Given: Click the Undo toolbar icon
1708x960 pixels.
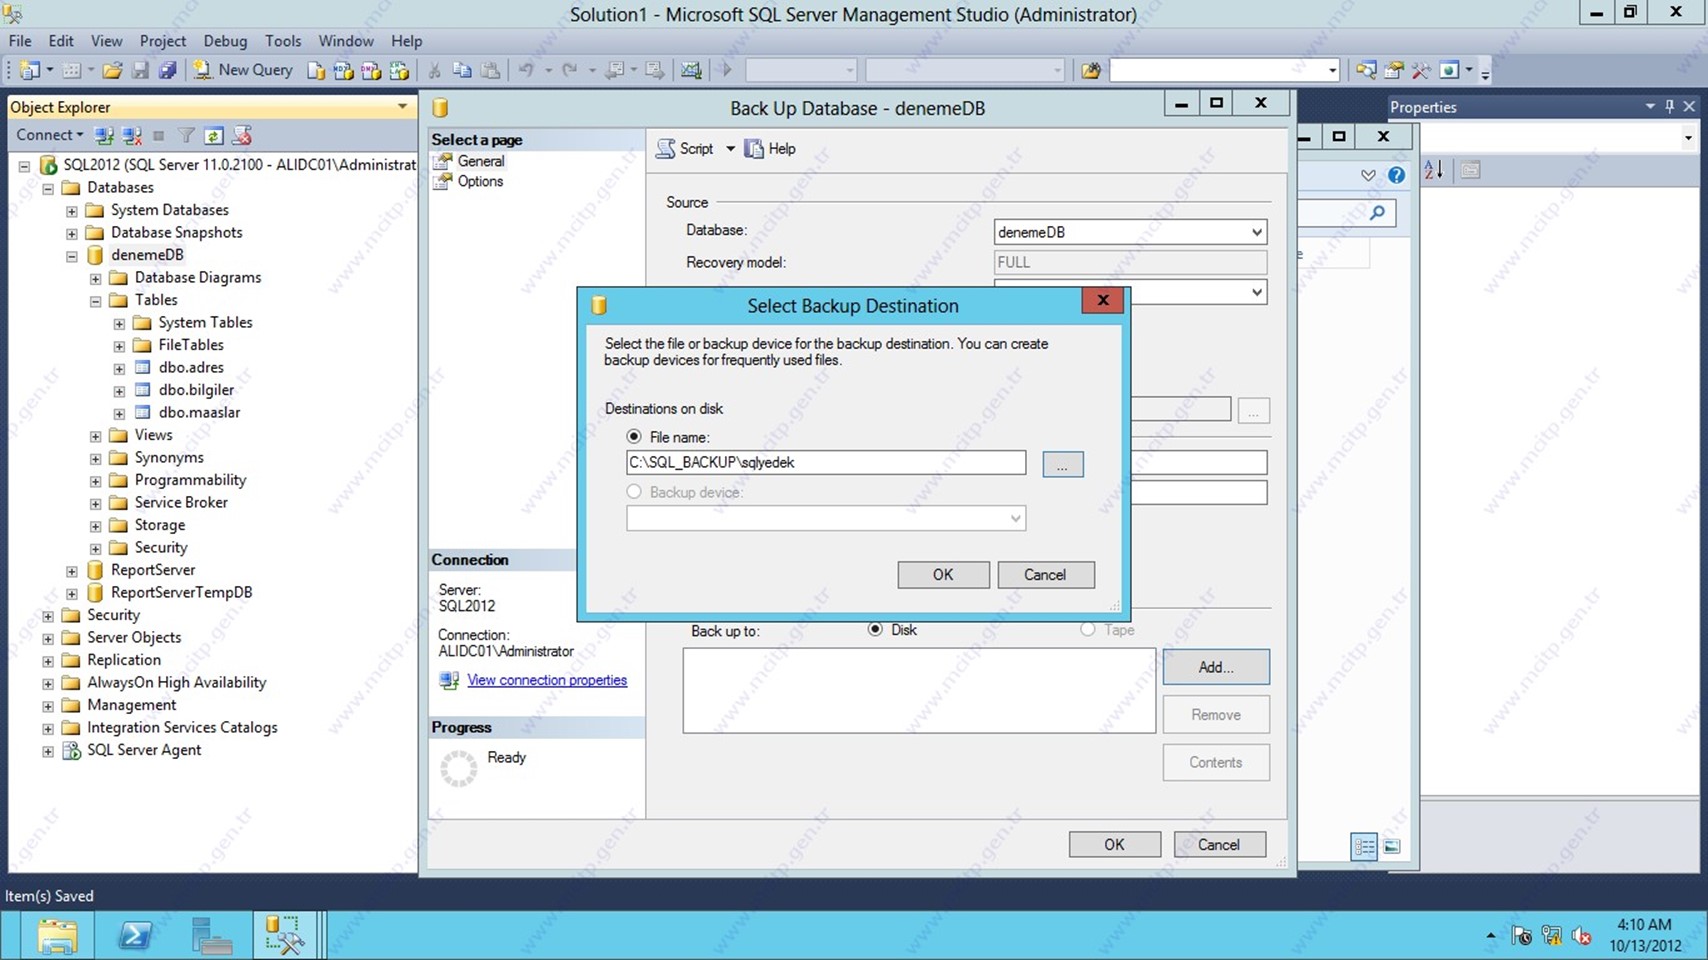Looking at the screenshot, I should 526,70.
